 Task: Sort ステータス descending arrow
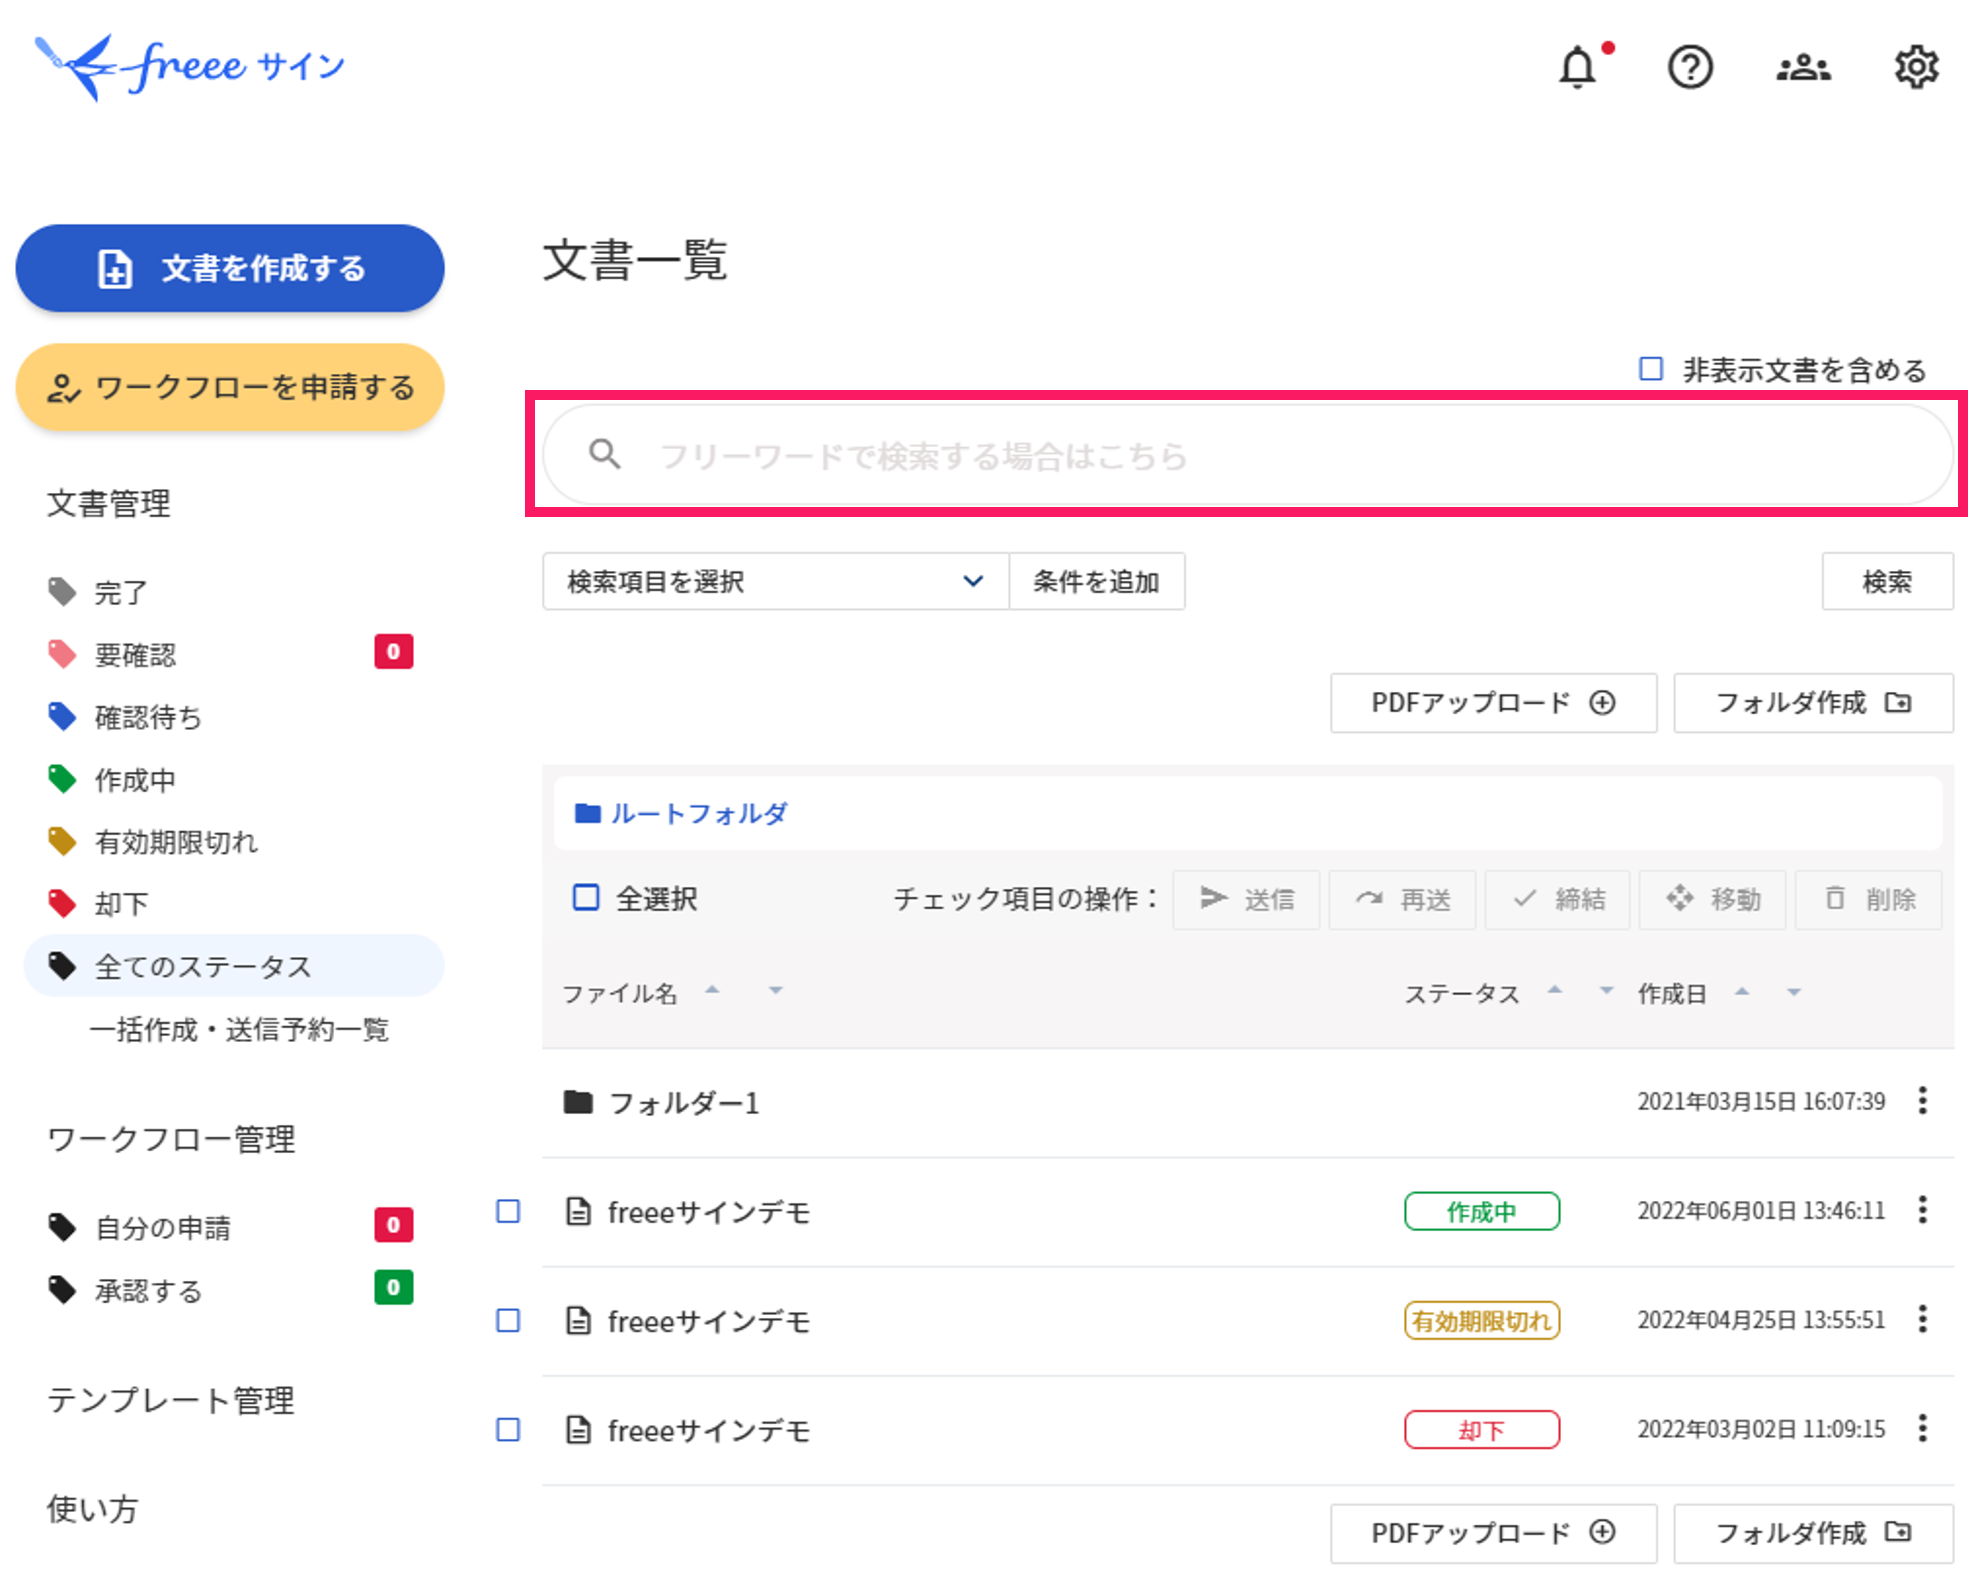1607,991
